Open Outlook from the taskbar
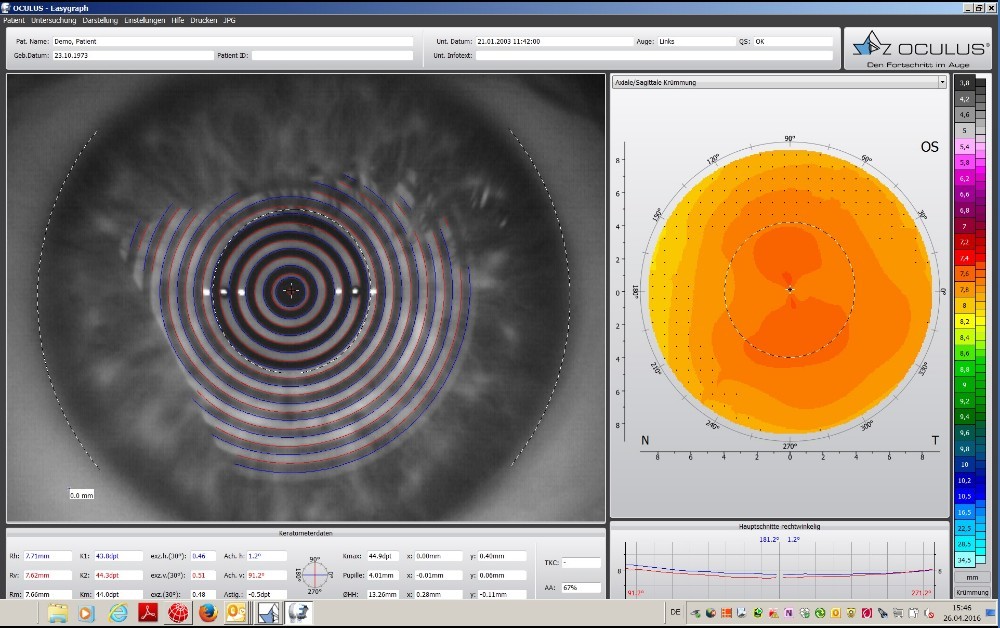Screen dimensions: 1000x628 [237, 612]
